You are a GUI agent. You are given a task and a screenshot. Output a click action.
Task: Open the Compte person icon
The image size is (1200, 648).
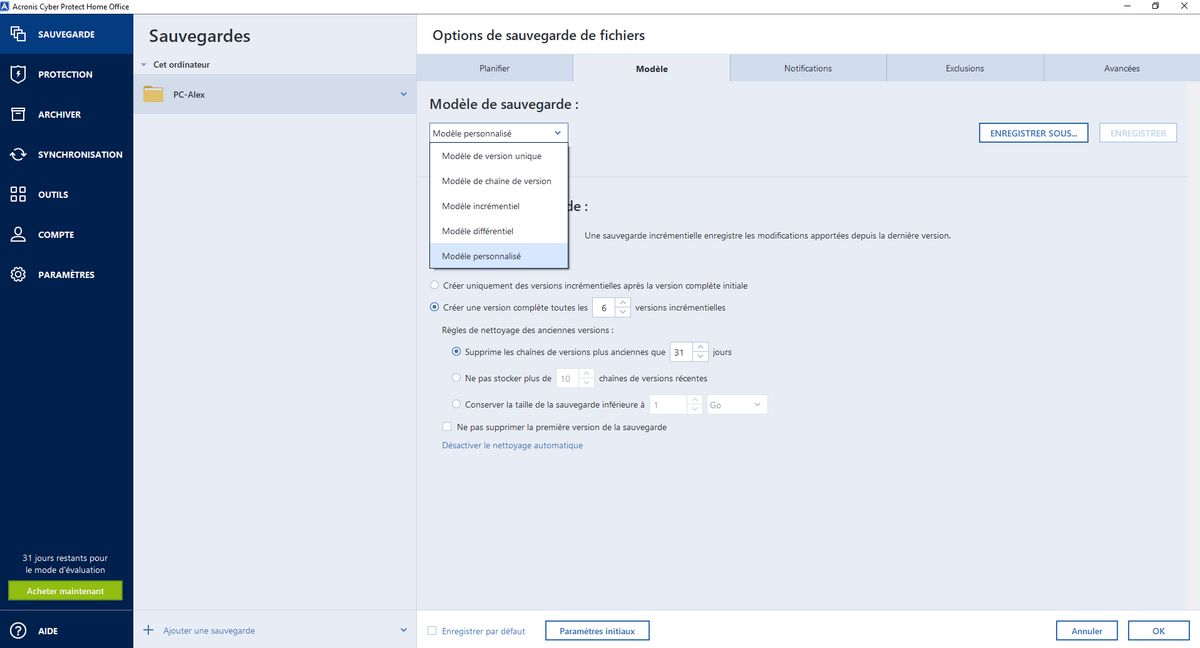[18, 234]
